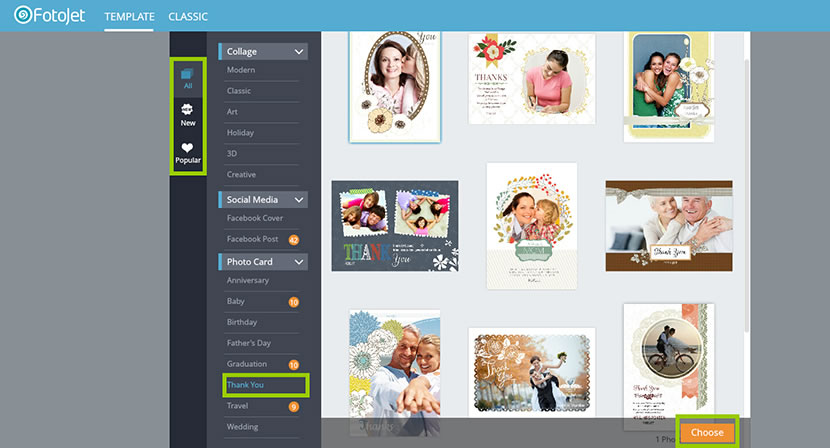The width and height of the screenshot is (830, 448).
Task: Open the Modern collage category
Action: pos(241,70)
